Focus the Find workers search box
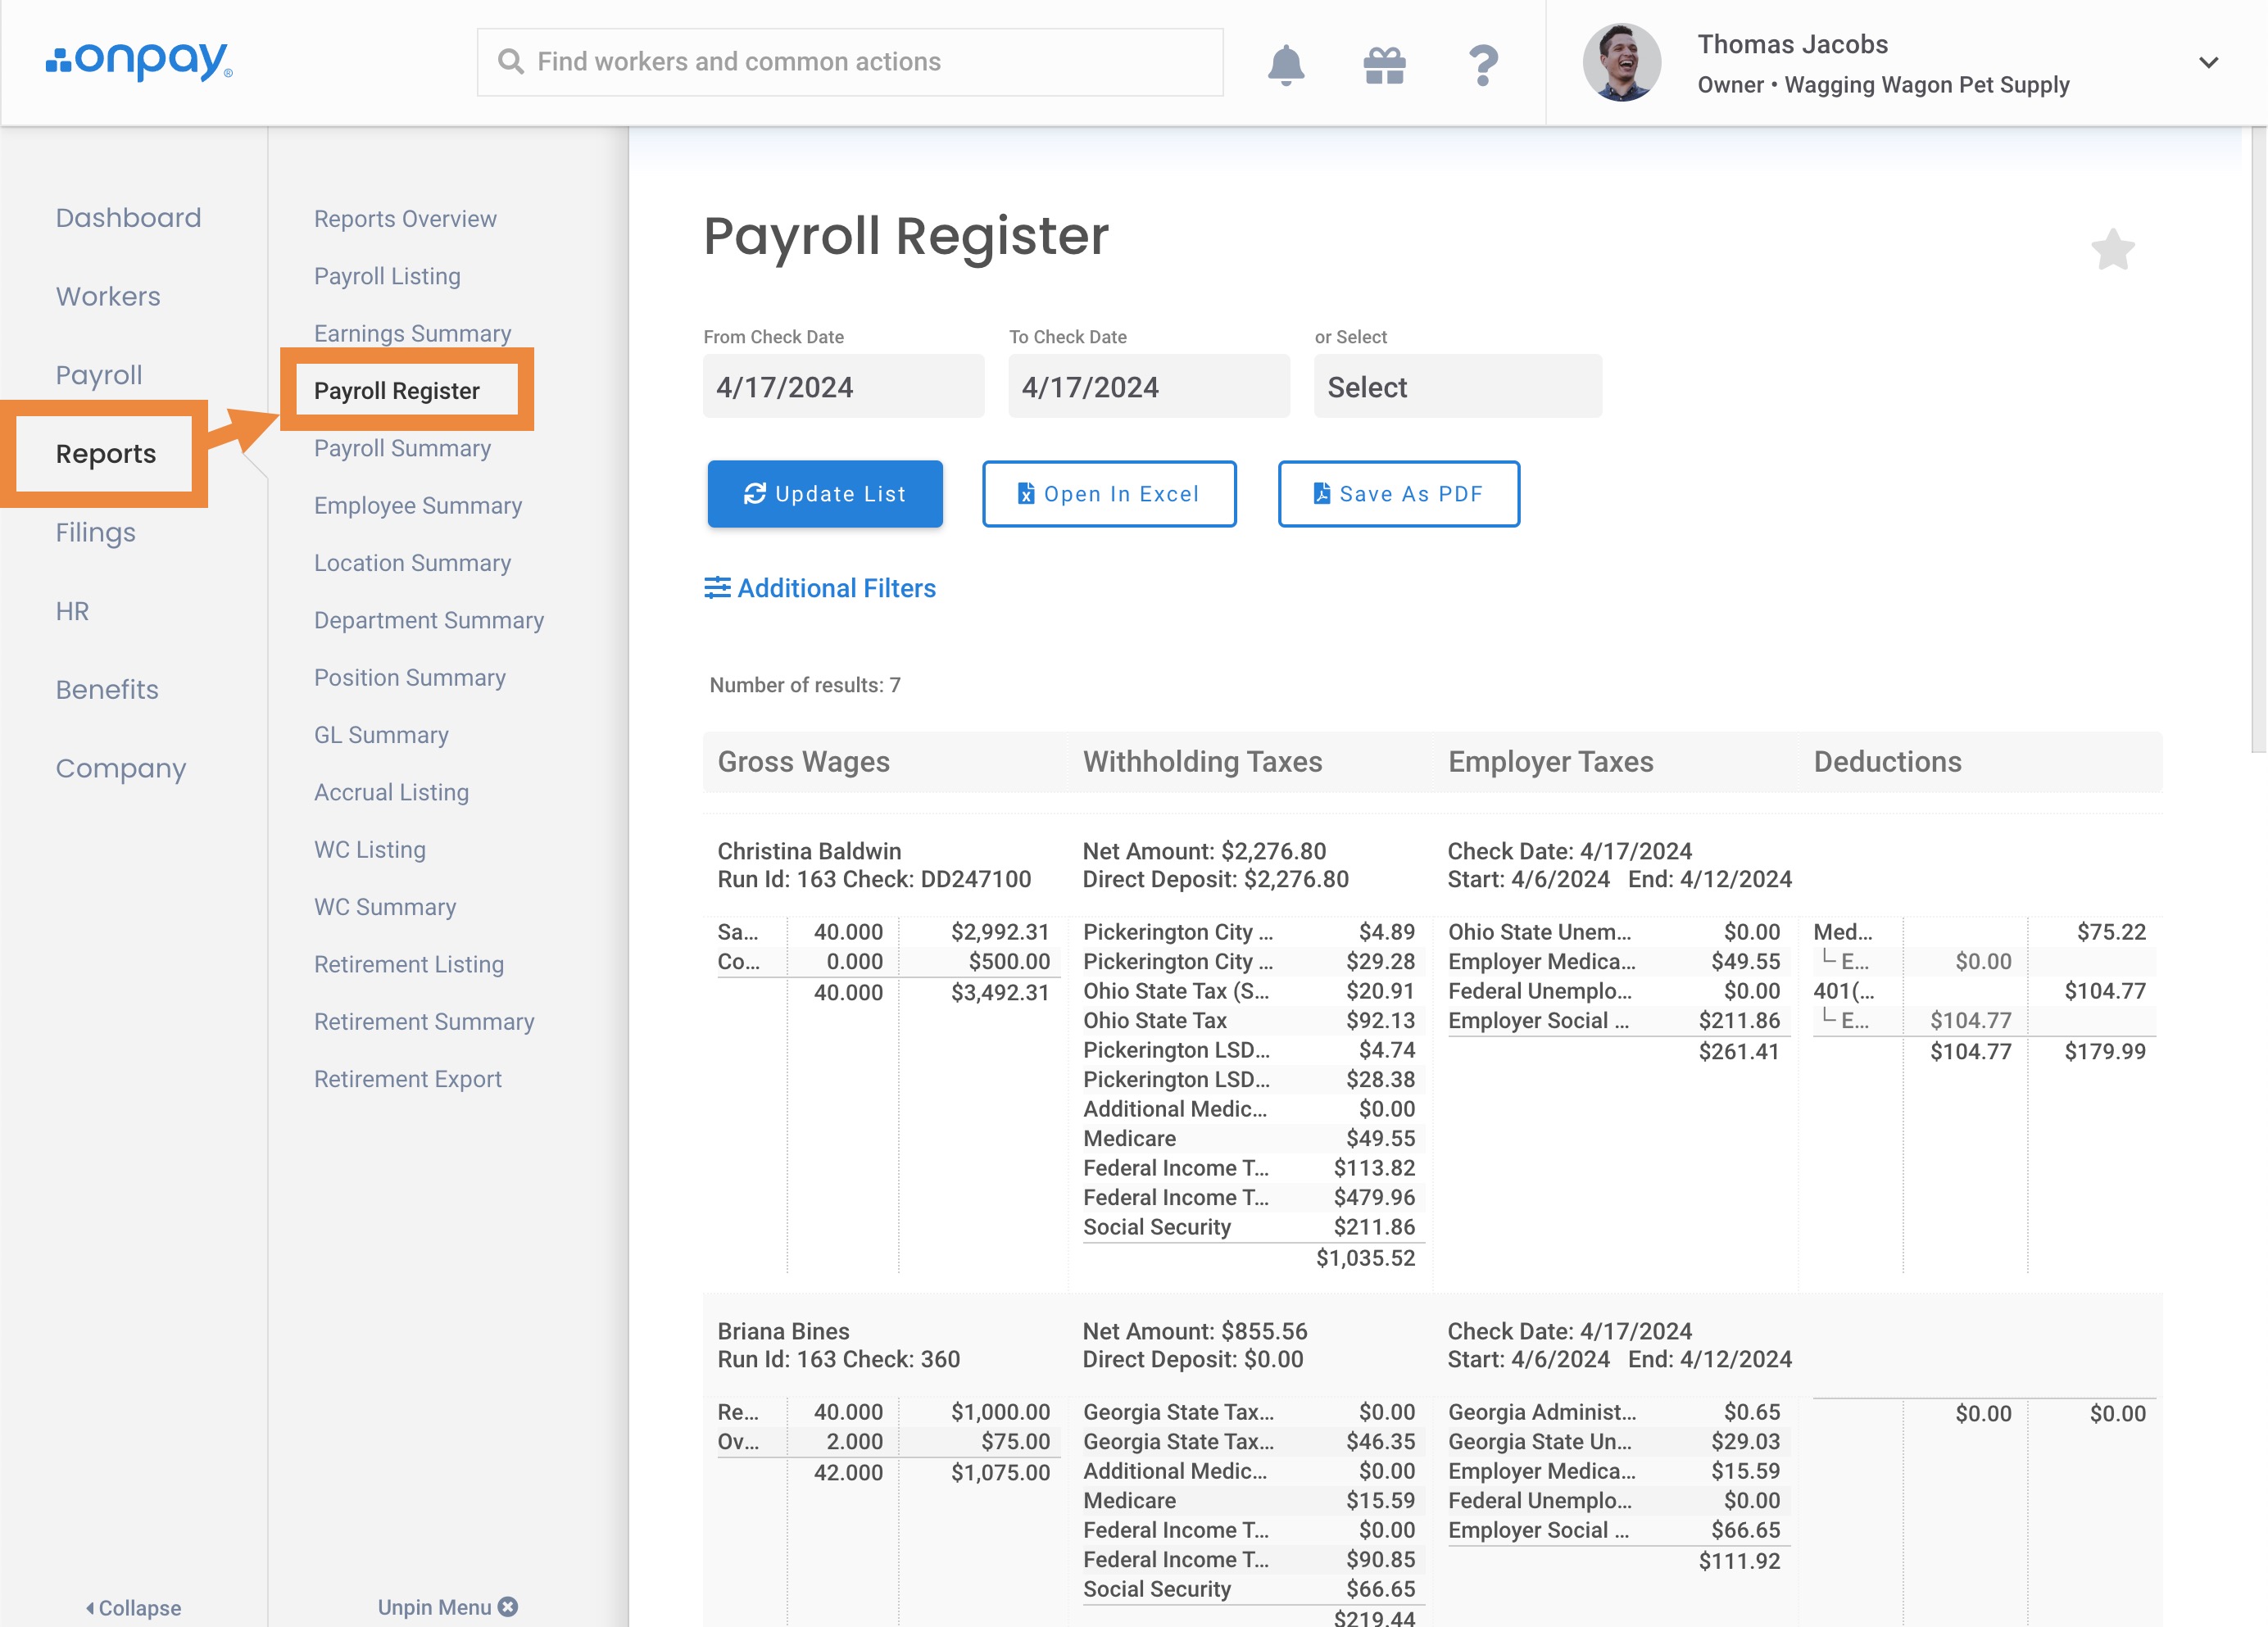 pos(850,62)
